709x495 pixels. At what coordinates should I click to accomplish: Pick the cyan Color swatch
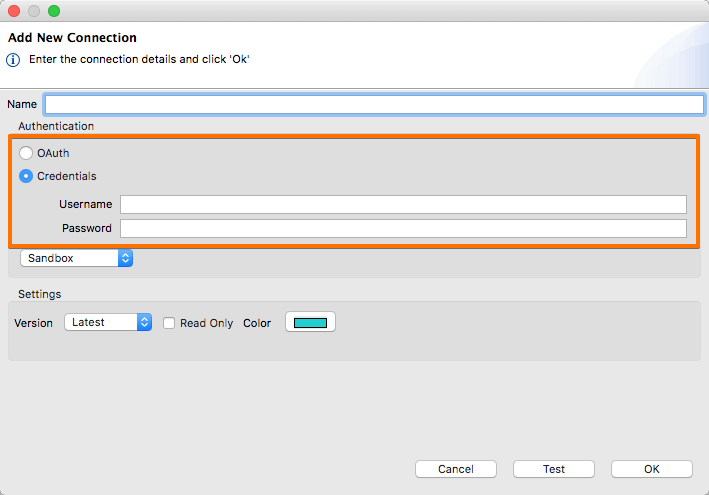tap(311, 322)
